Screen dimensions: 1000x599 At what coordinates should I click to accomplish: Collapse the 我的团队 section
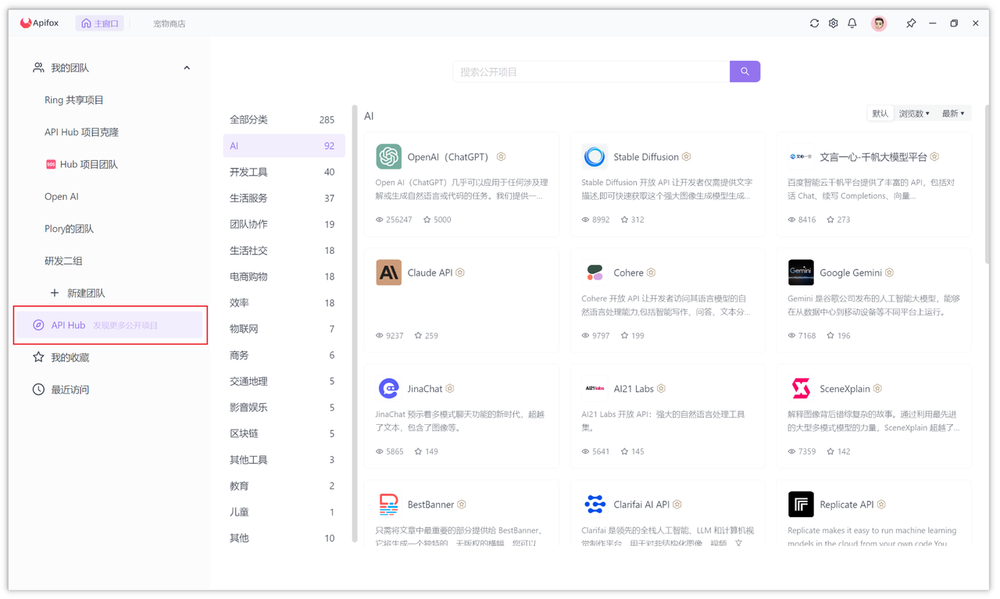coord(186,67)
